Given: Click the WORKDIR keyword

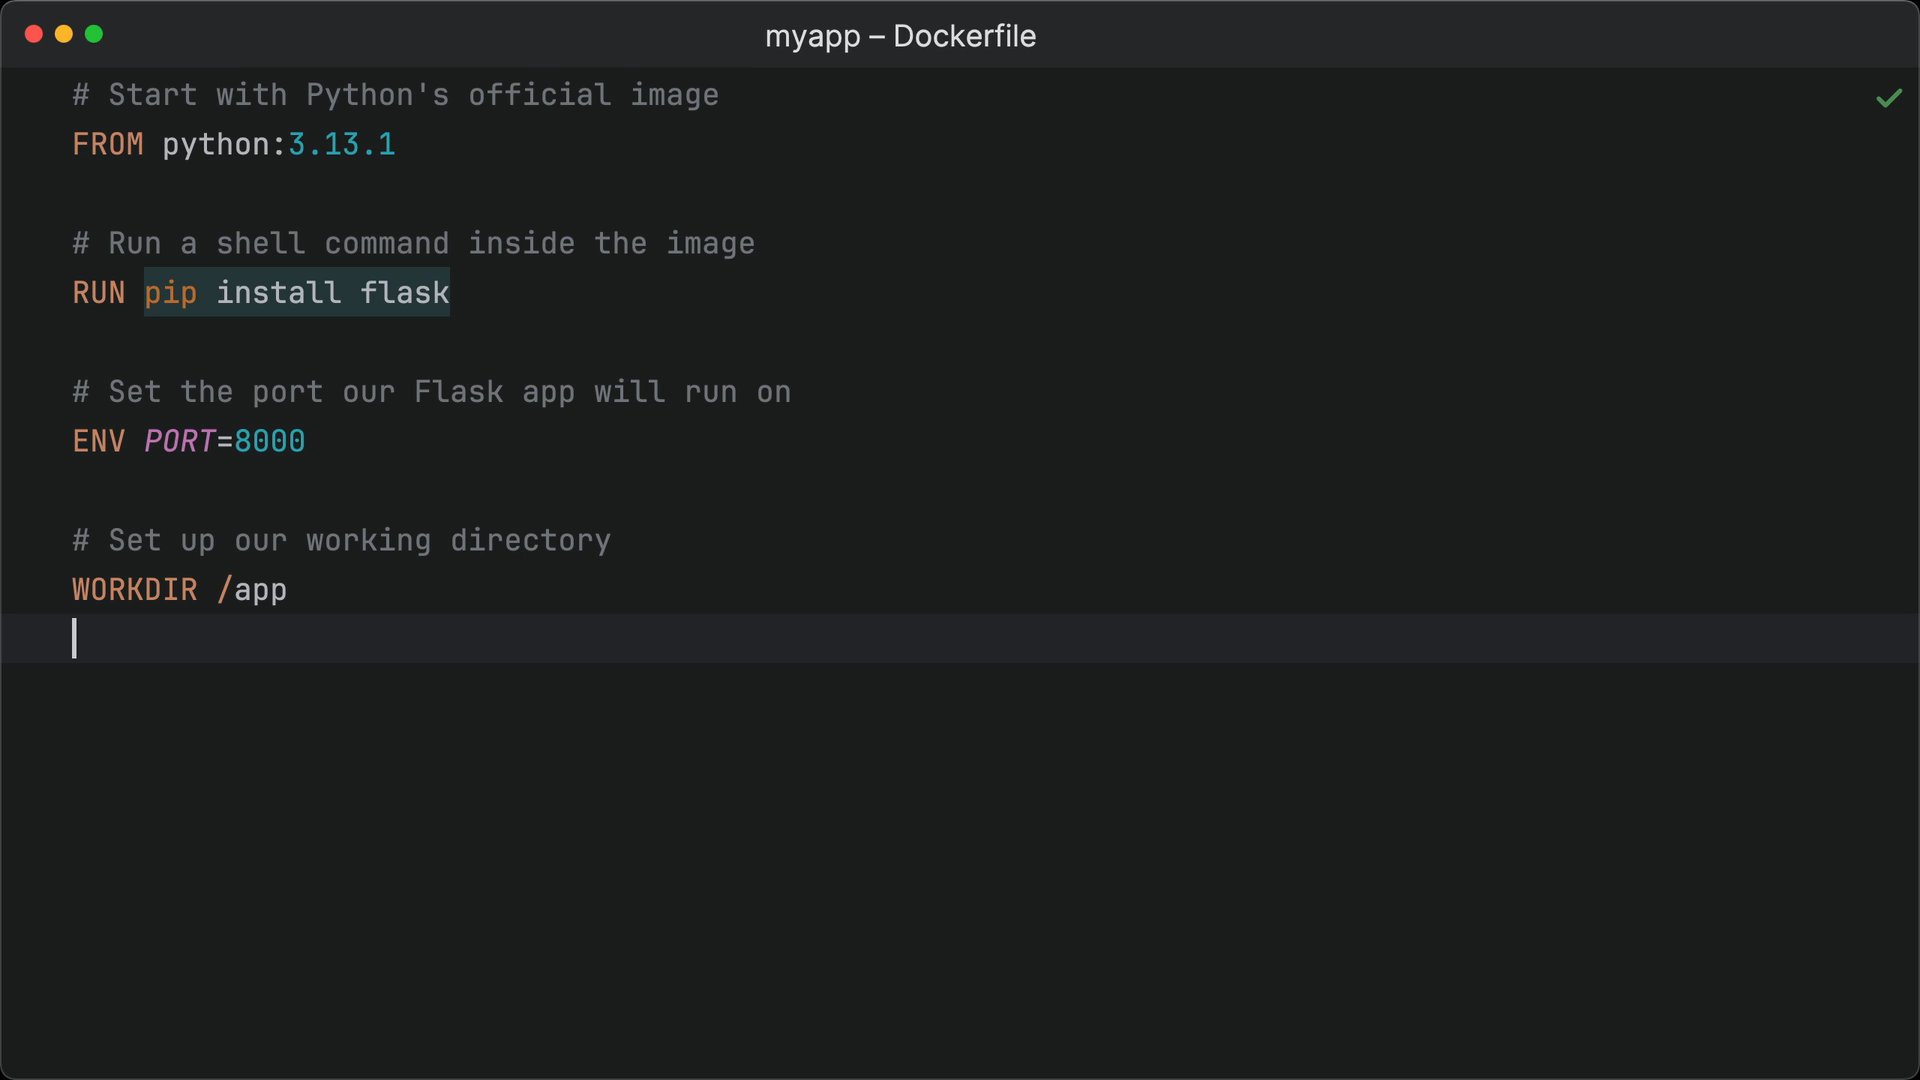Looking at the screenshot, I should tap(135, 590).
